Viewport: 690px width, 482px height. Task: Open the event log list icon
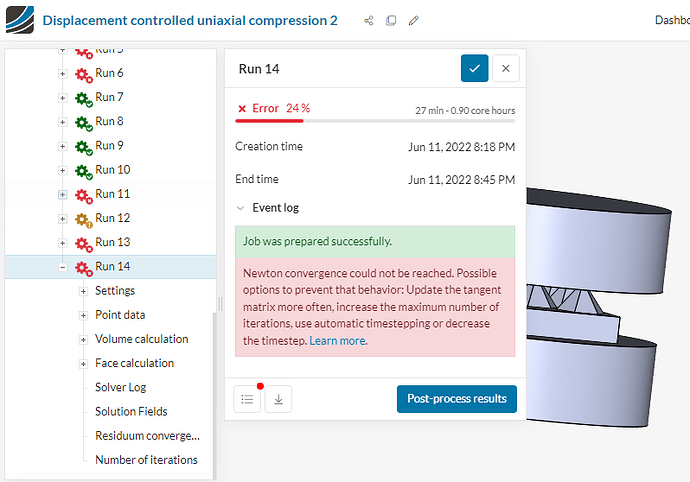coord(248,398)
